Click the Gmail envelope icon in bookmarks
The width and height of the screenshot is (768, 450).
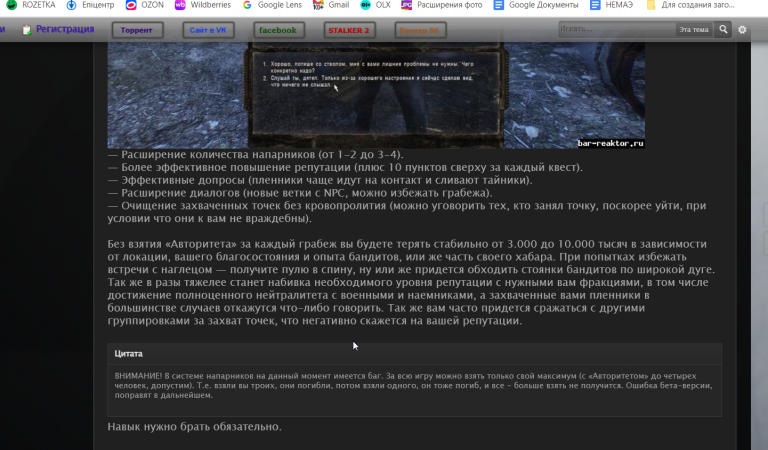pos(318,5)
